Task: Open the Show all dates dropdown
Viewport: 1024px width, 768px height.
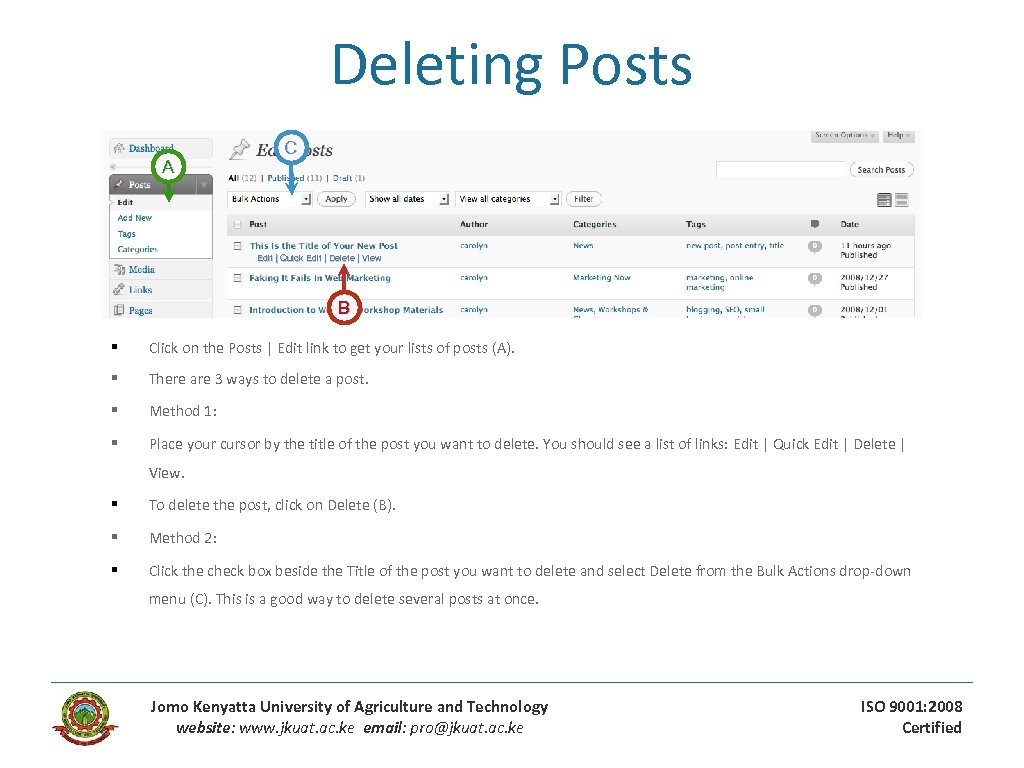Action: [407, 198]
